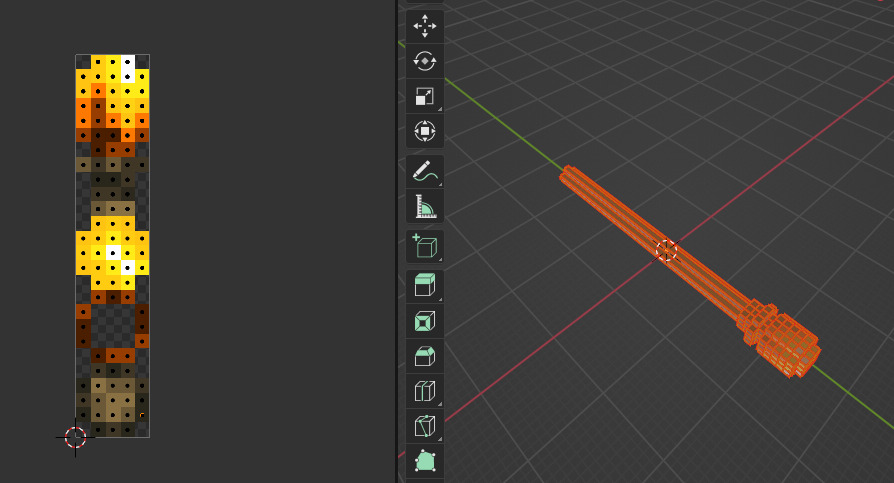Select the Rotate tool
Viewport: 894px width, 483px height.
click(x=425, y=61)
